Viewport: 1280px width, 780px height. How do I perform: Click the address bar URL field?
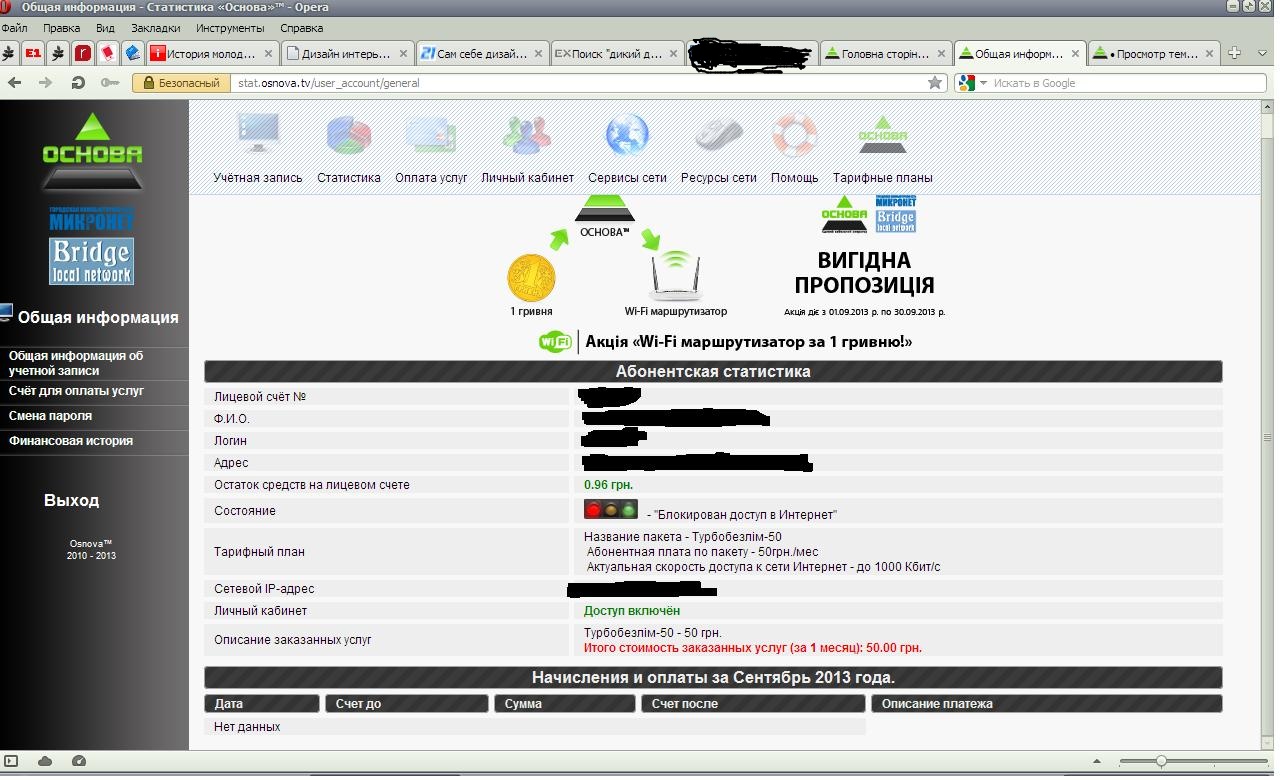[x=580, y=83]
